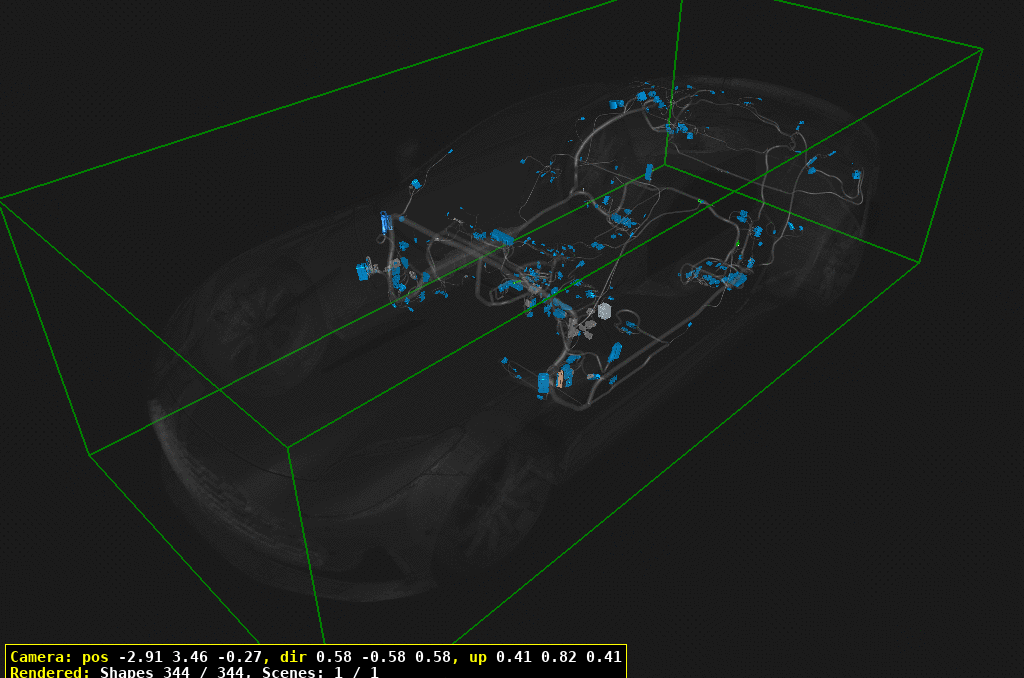1024x678 pixels.
Task: Click the bounding box top-right corner
Action: 983,48
